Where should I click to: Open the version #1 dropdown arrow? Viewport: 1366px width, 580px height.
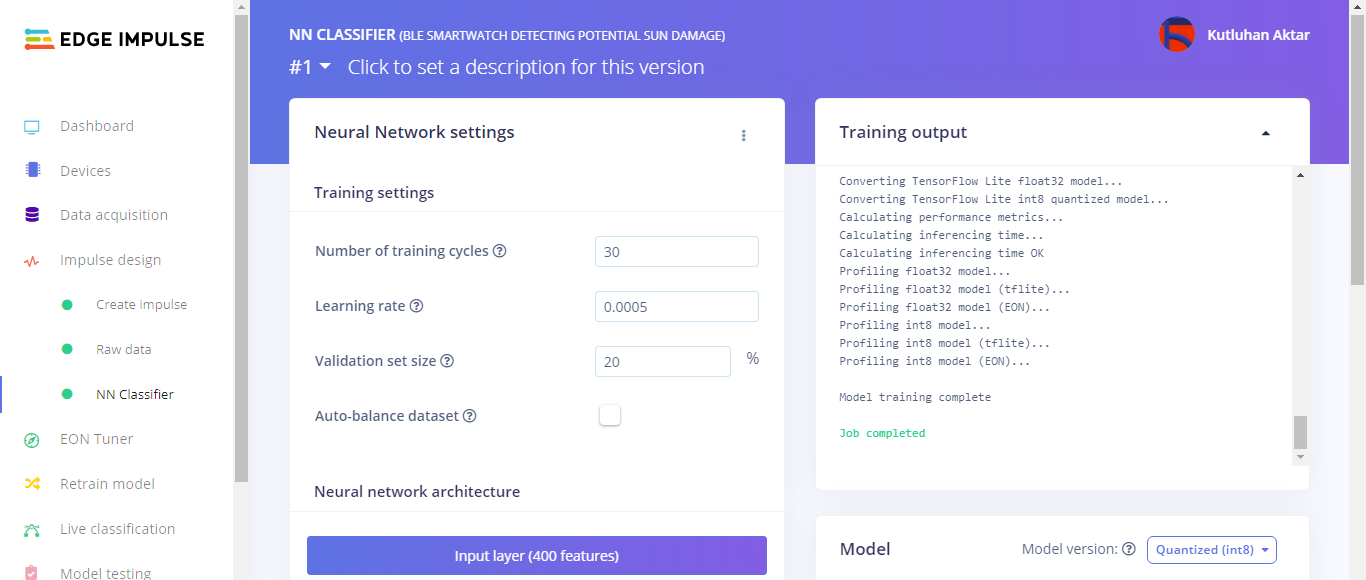tap(325, 66)
